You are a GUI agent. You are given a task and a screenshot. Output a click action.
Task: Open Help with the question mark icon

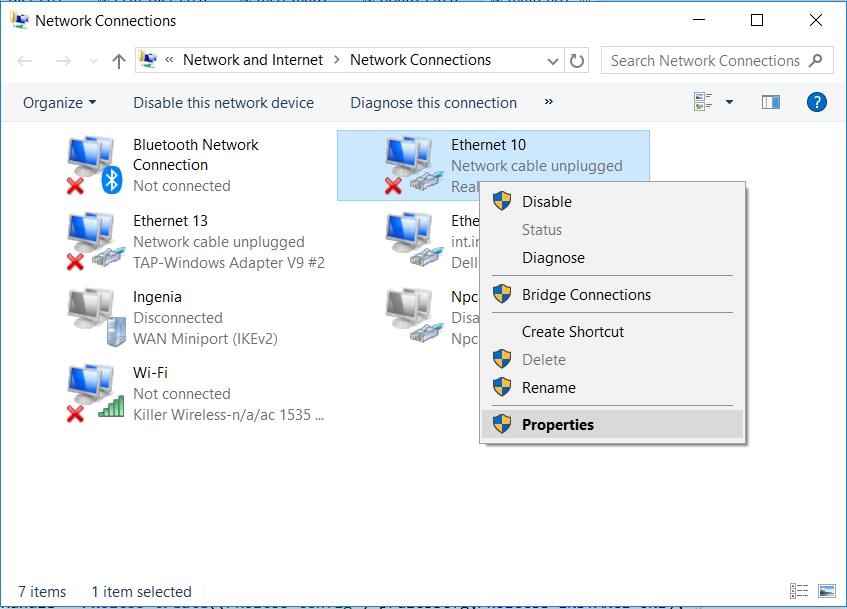pos(816,101)
